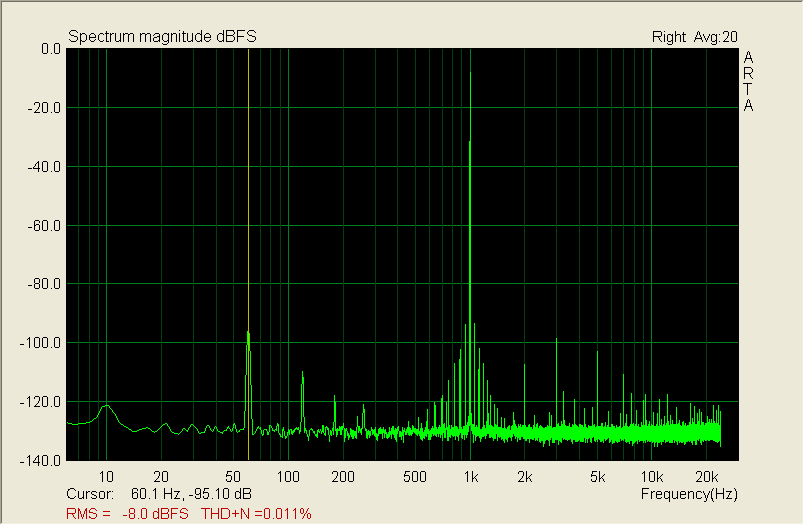The width and height of the screenshot is (804, 525).
Task: Click the '1k' frequency axis label
Action: click(471, 477)
